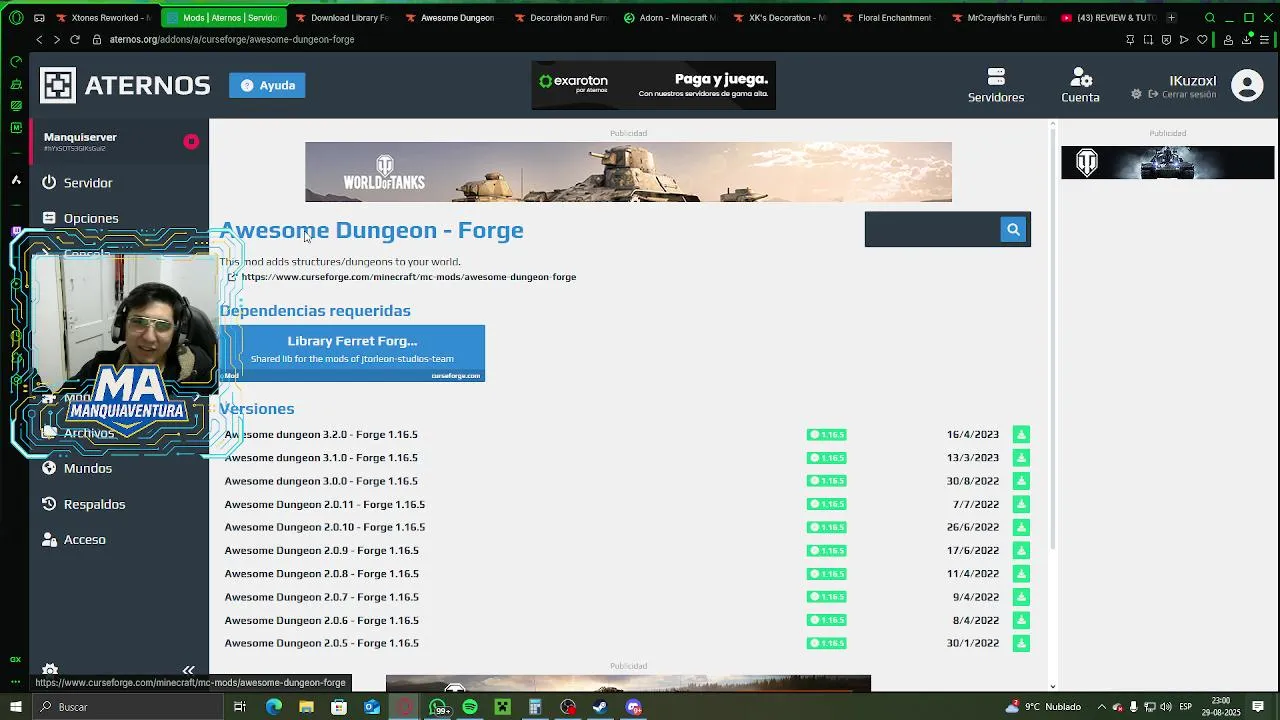Download Awesome Dungeon 2.0.11 version

[1021, 504]
